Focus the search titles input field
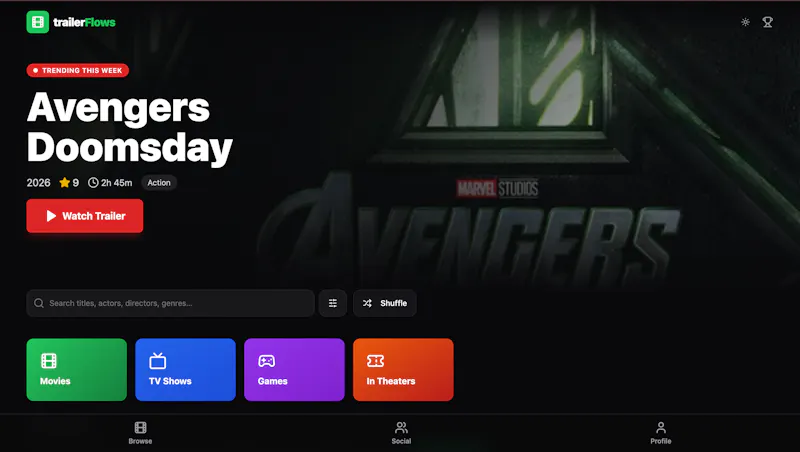Image resolution: width=800 pixels, height=452 pixels. [170, 303]
